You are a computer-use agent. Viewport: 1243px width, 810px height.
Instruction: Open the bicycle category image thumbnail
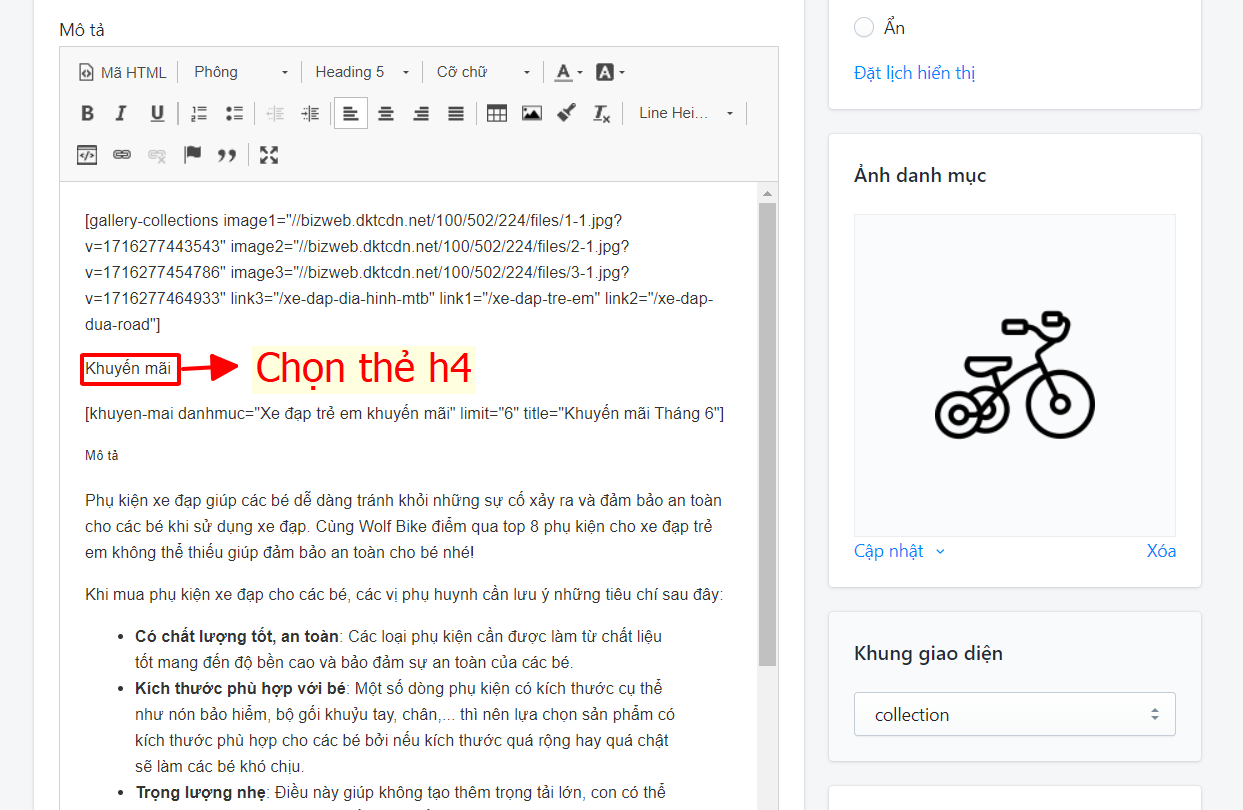1015,375
